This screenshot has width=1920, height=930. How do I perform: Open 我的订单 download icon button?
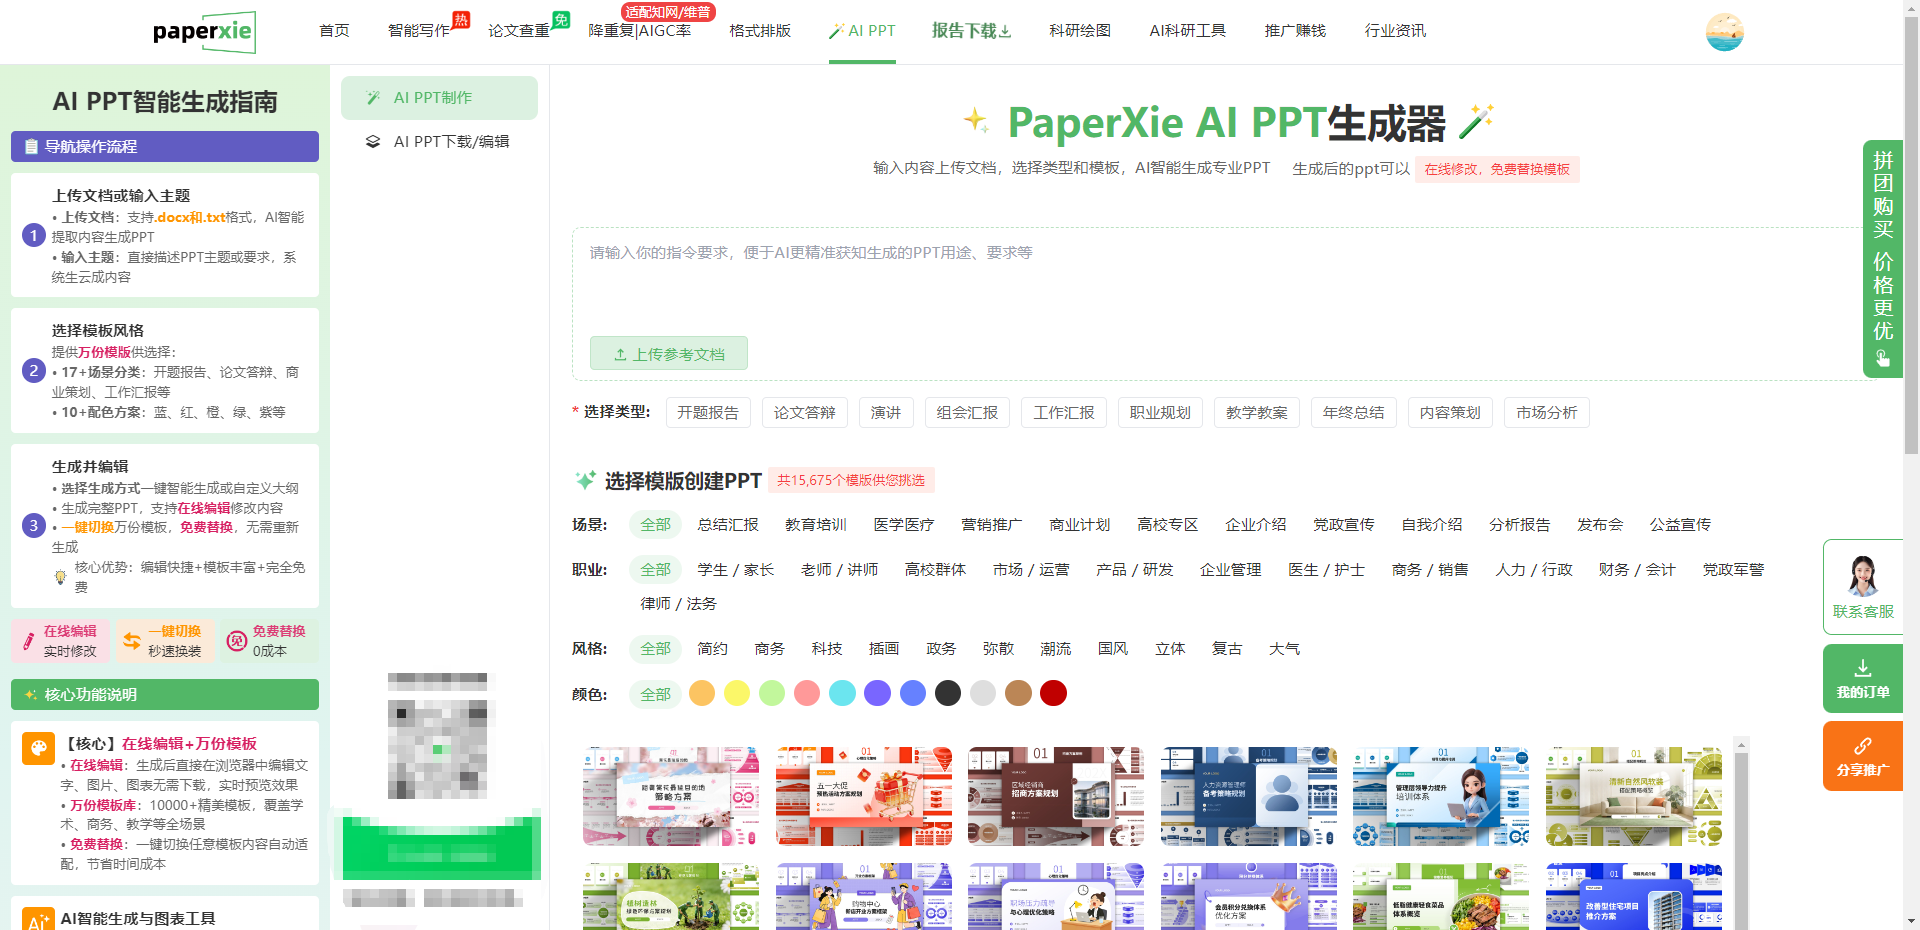pyautogui.click(x=1862, y=678)
